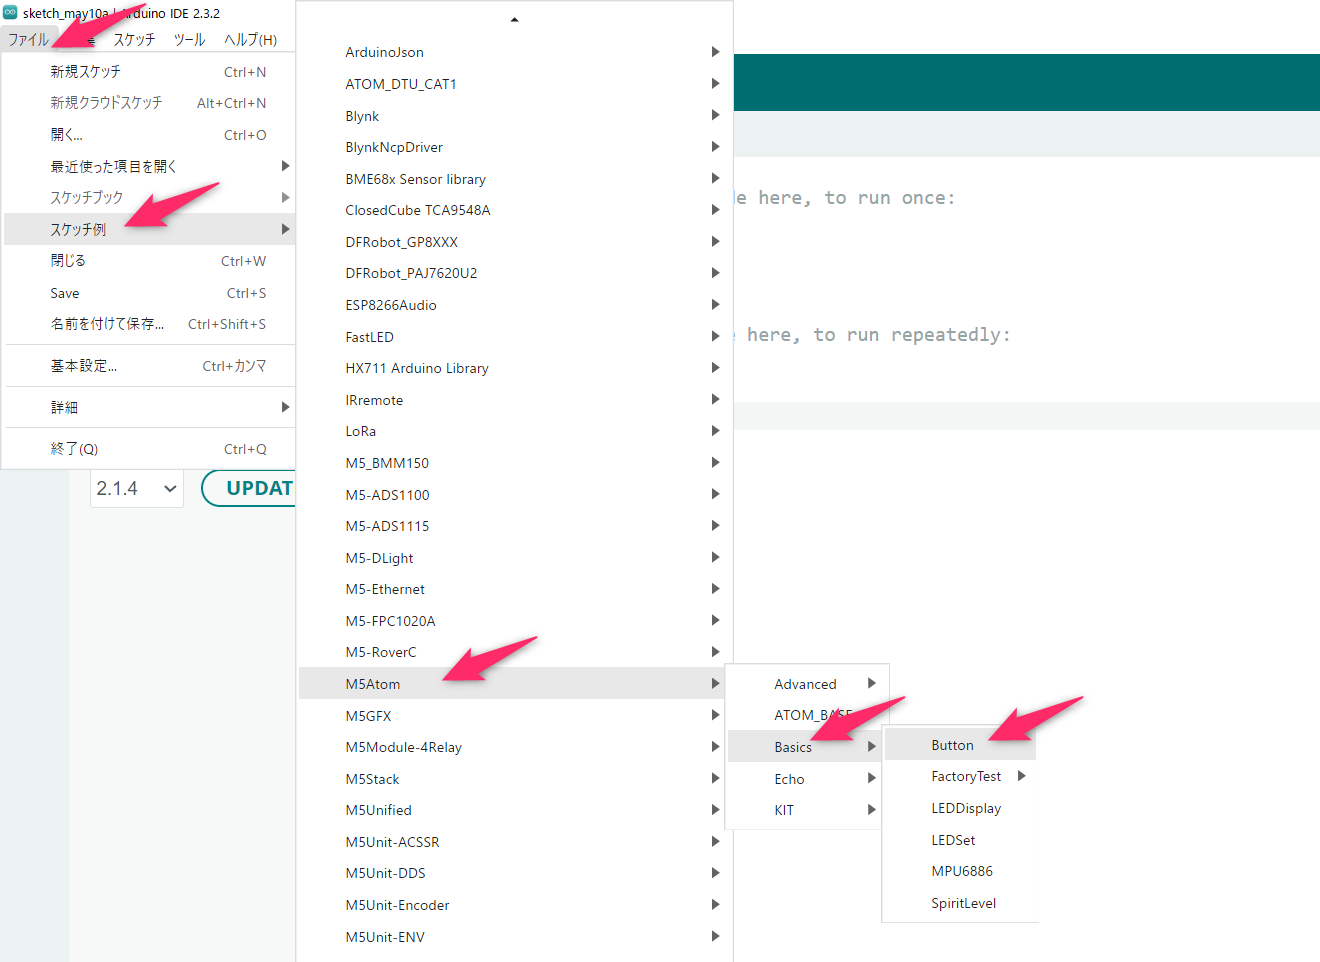Expand スケッチ例 submenu
Screen dimensions: 1320x962
150,229
